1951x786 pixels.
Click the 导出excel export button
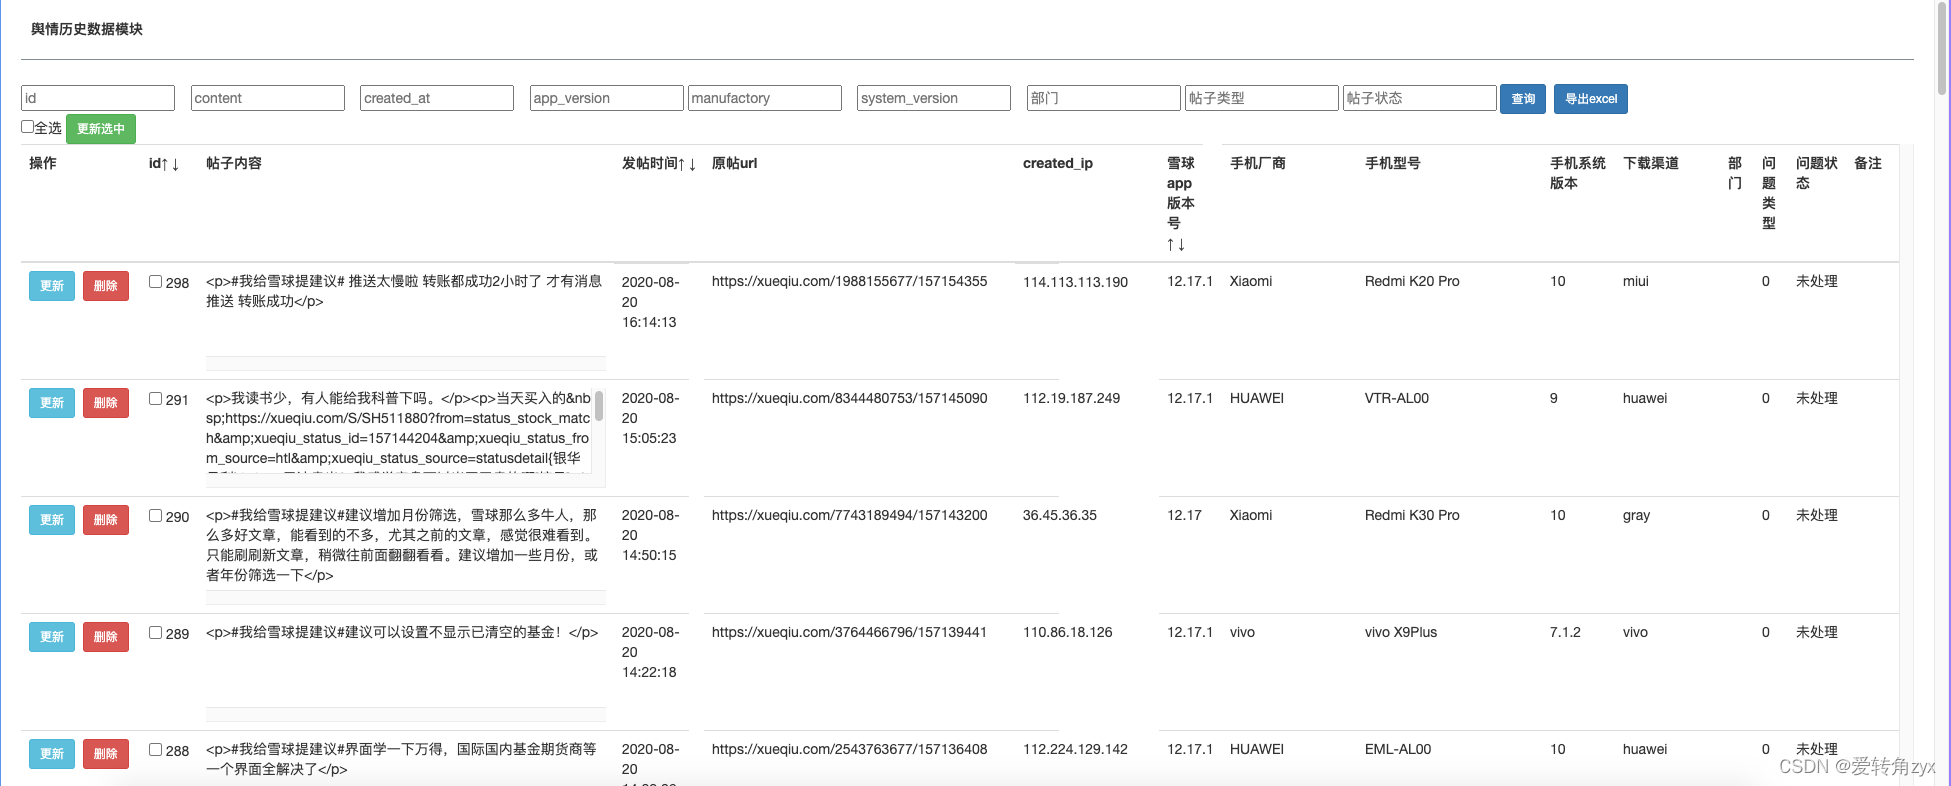(x=1591, y=99)
